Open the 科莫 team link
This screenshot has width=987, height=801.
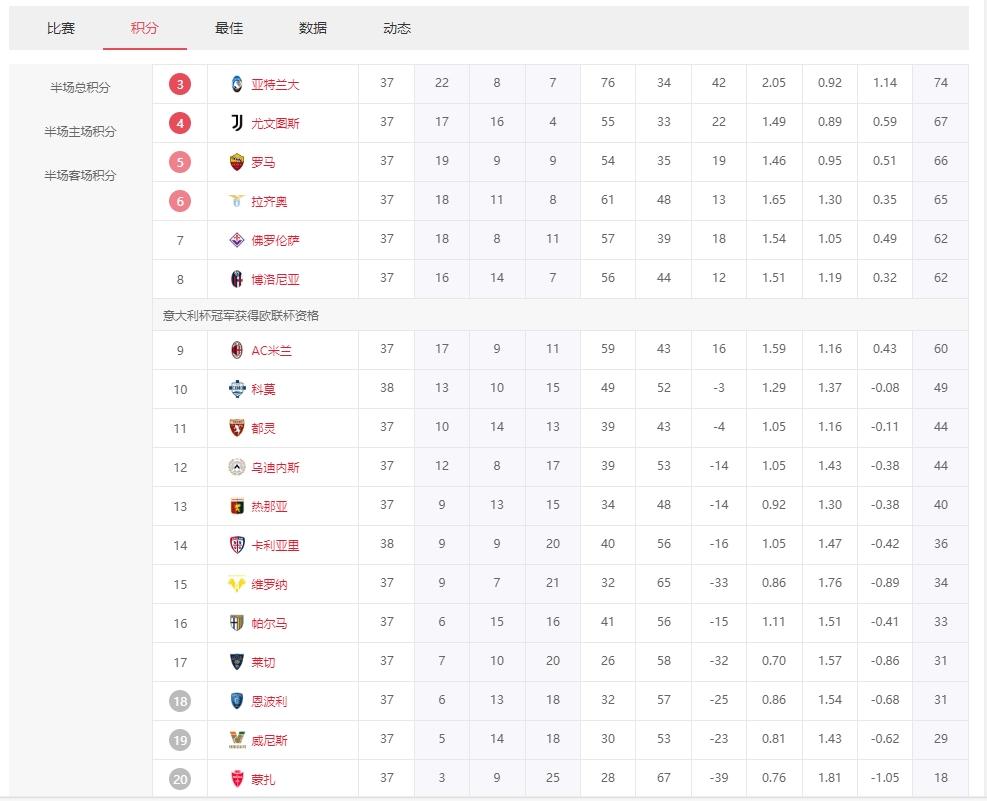click(x=264, y=389)
